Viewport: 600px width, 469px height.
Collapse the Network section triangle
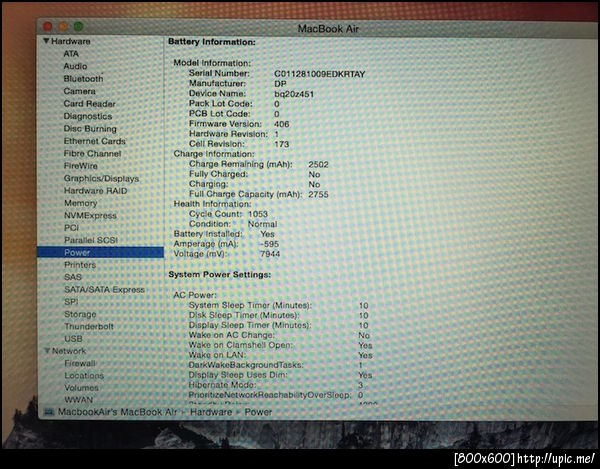pyautogui.click(x=47, y=351)
